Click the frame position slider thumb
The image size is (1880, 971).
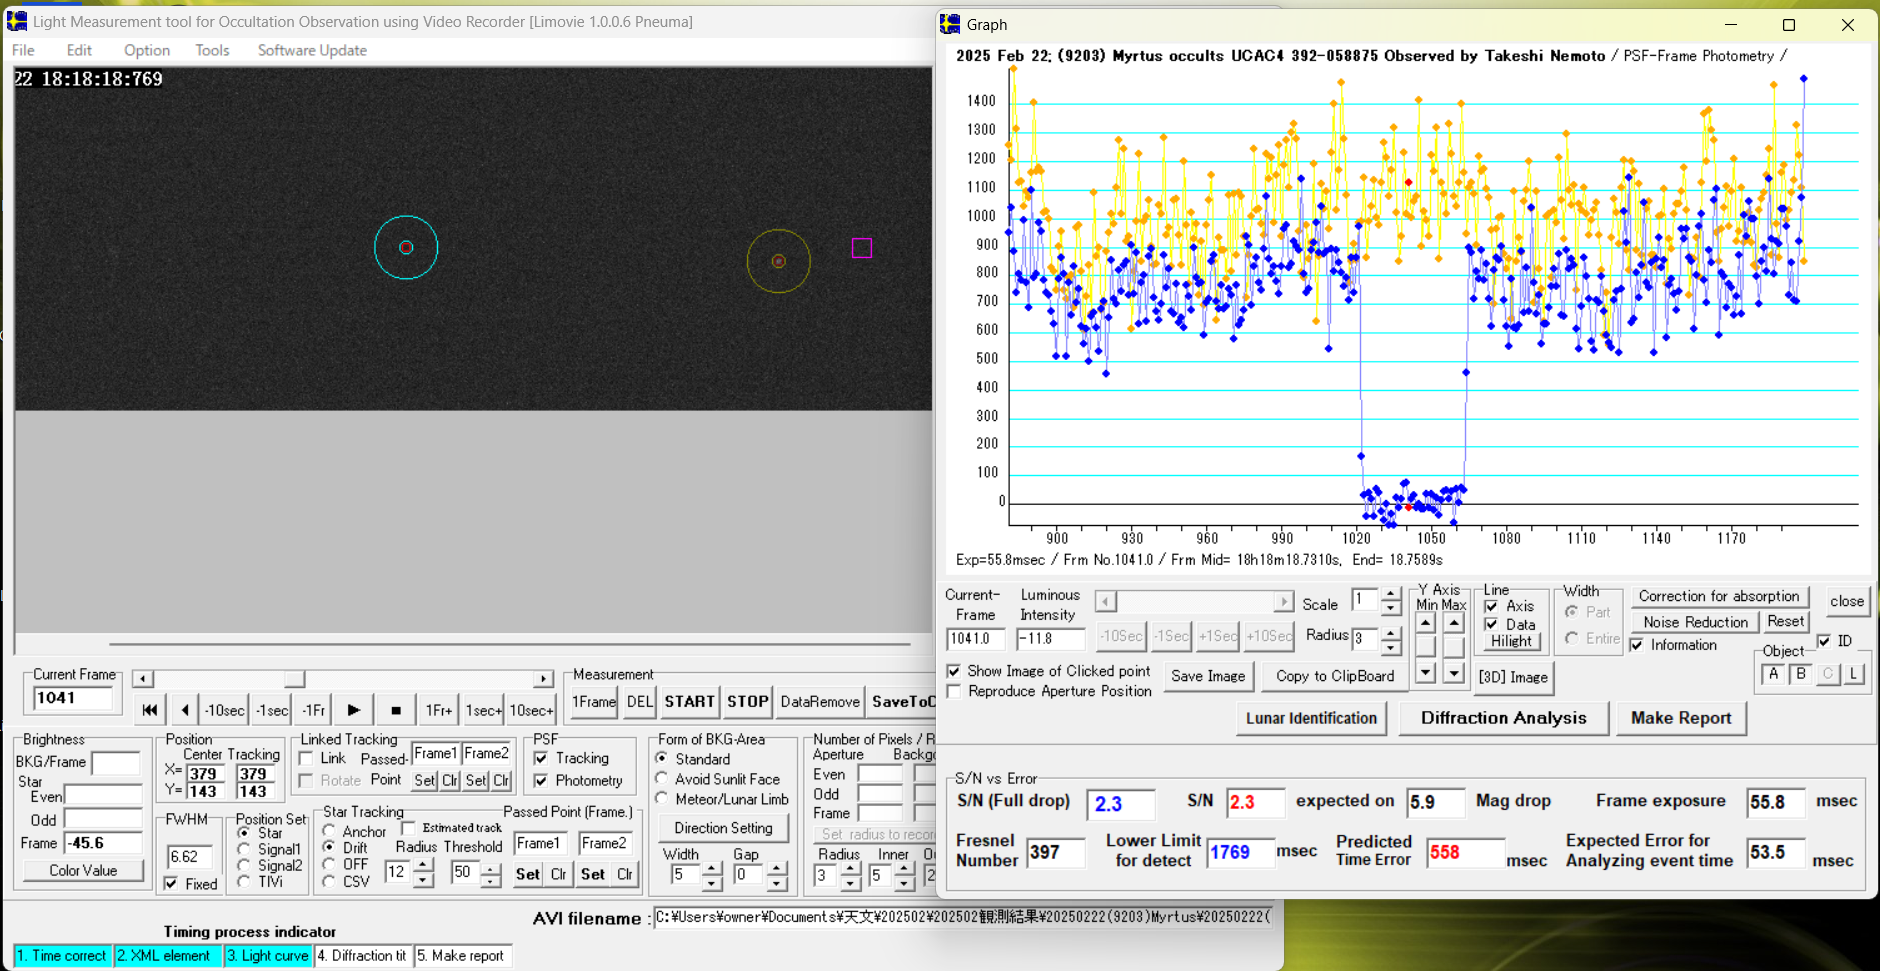[x=294, y=679]
